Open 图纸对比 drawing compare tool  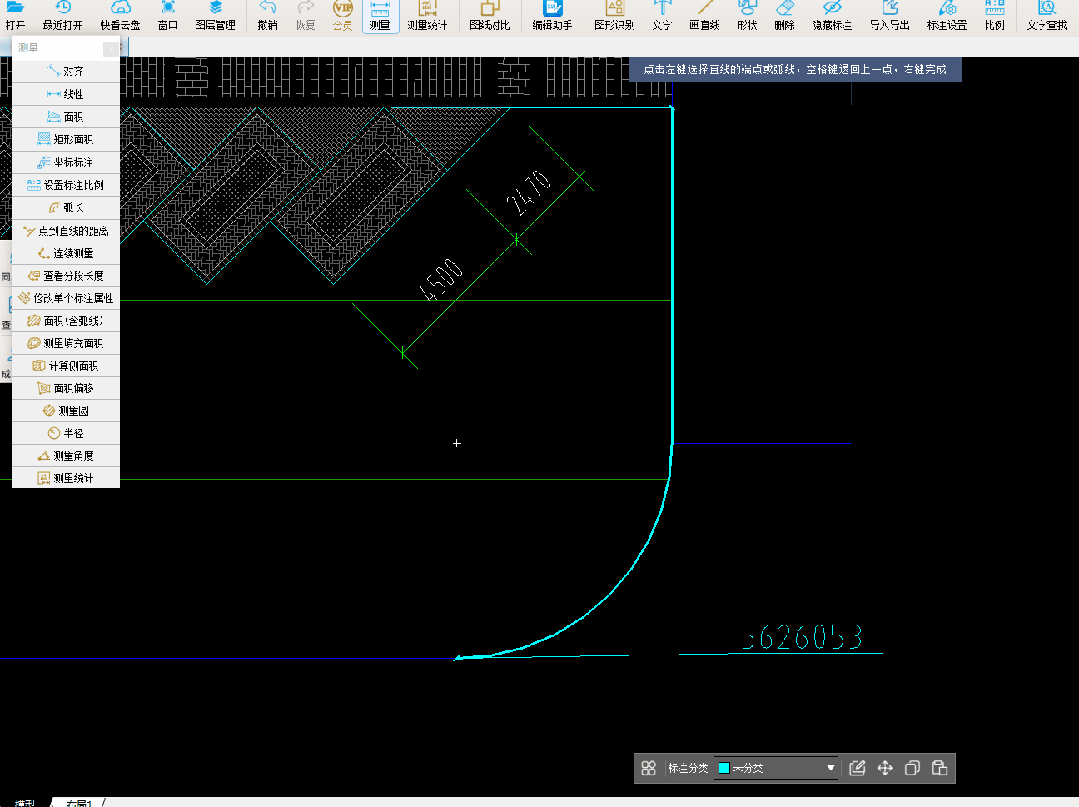click(x=490, y=15)
